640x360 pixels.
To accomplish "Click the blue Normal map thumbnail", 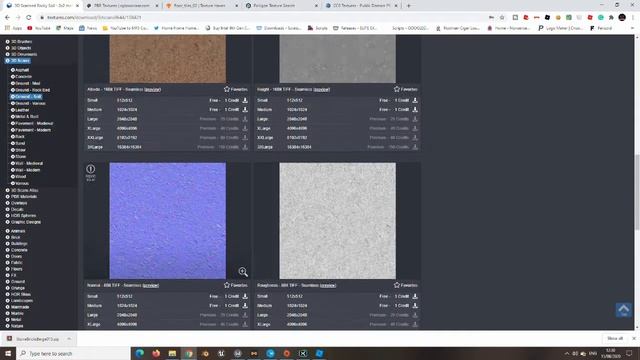I will [167, 221].
